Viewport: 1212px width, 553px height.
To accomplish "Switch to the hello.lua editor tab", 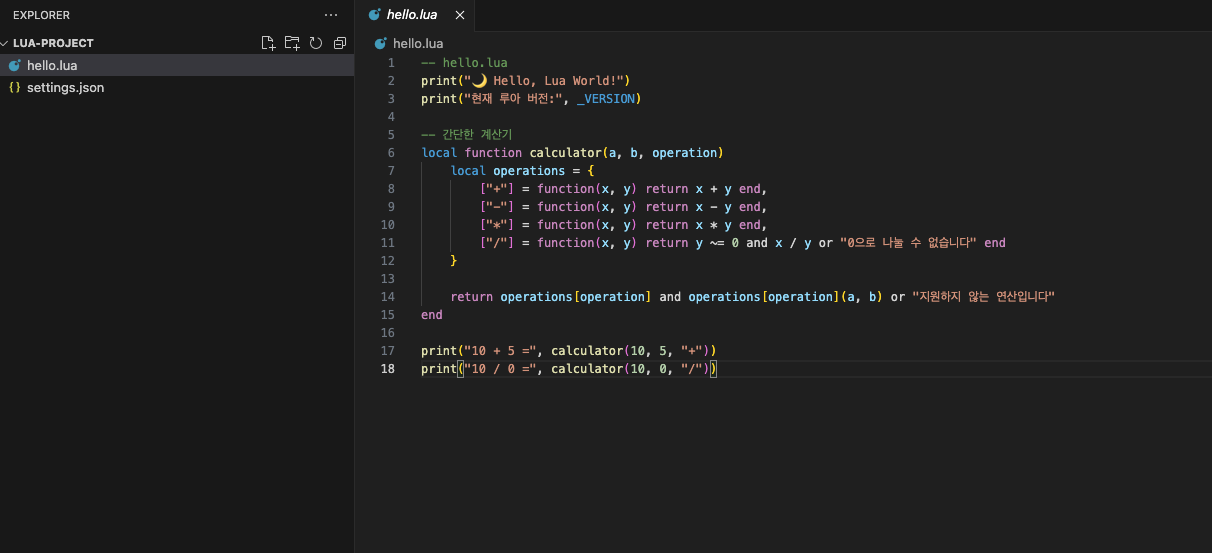I will 416,15.
